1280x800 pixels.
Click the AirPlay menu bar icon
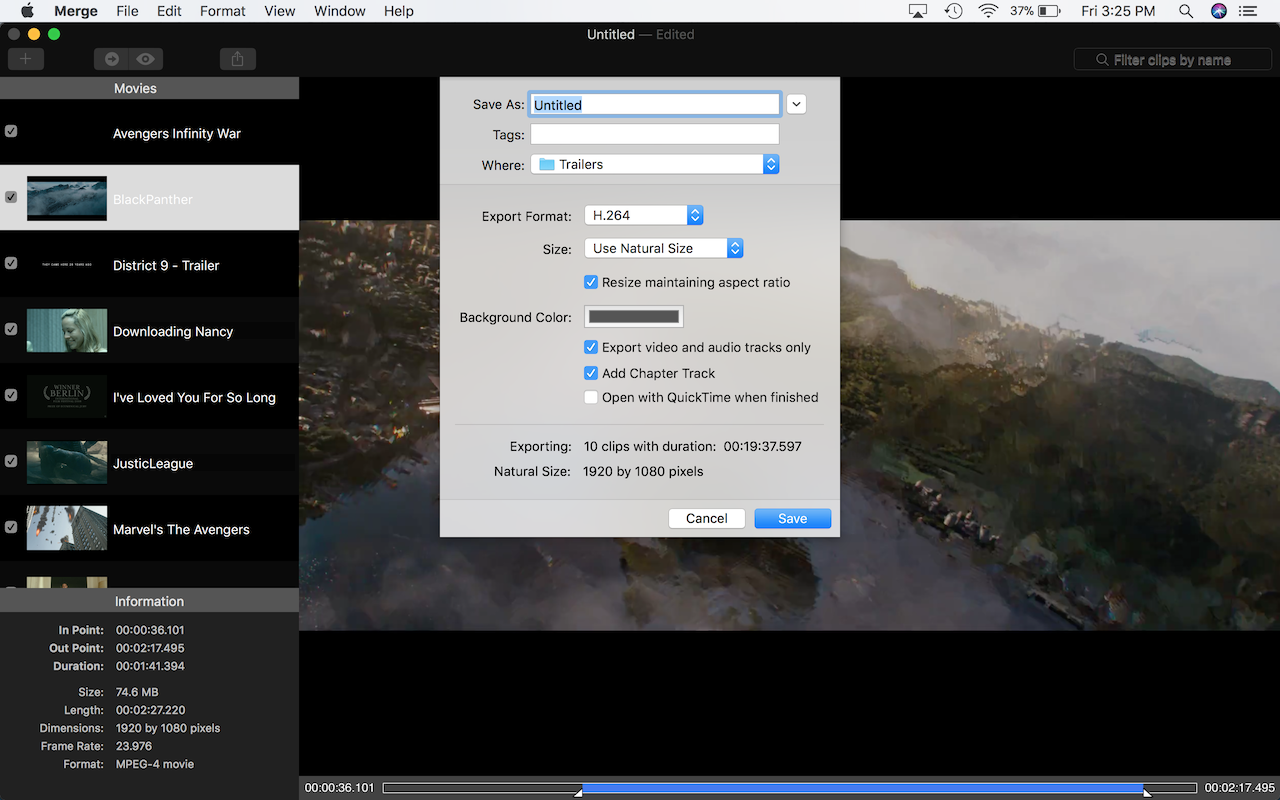point(918,11)
